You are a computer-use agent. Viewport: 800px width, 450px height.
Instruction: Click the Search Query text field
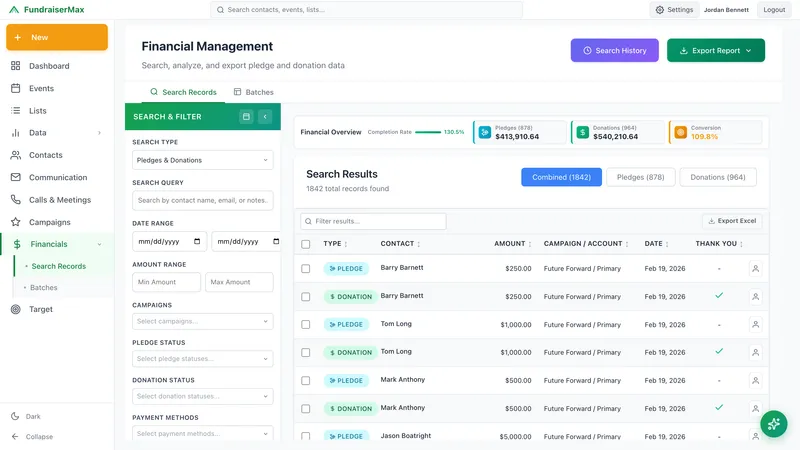coord(203,201)
